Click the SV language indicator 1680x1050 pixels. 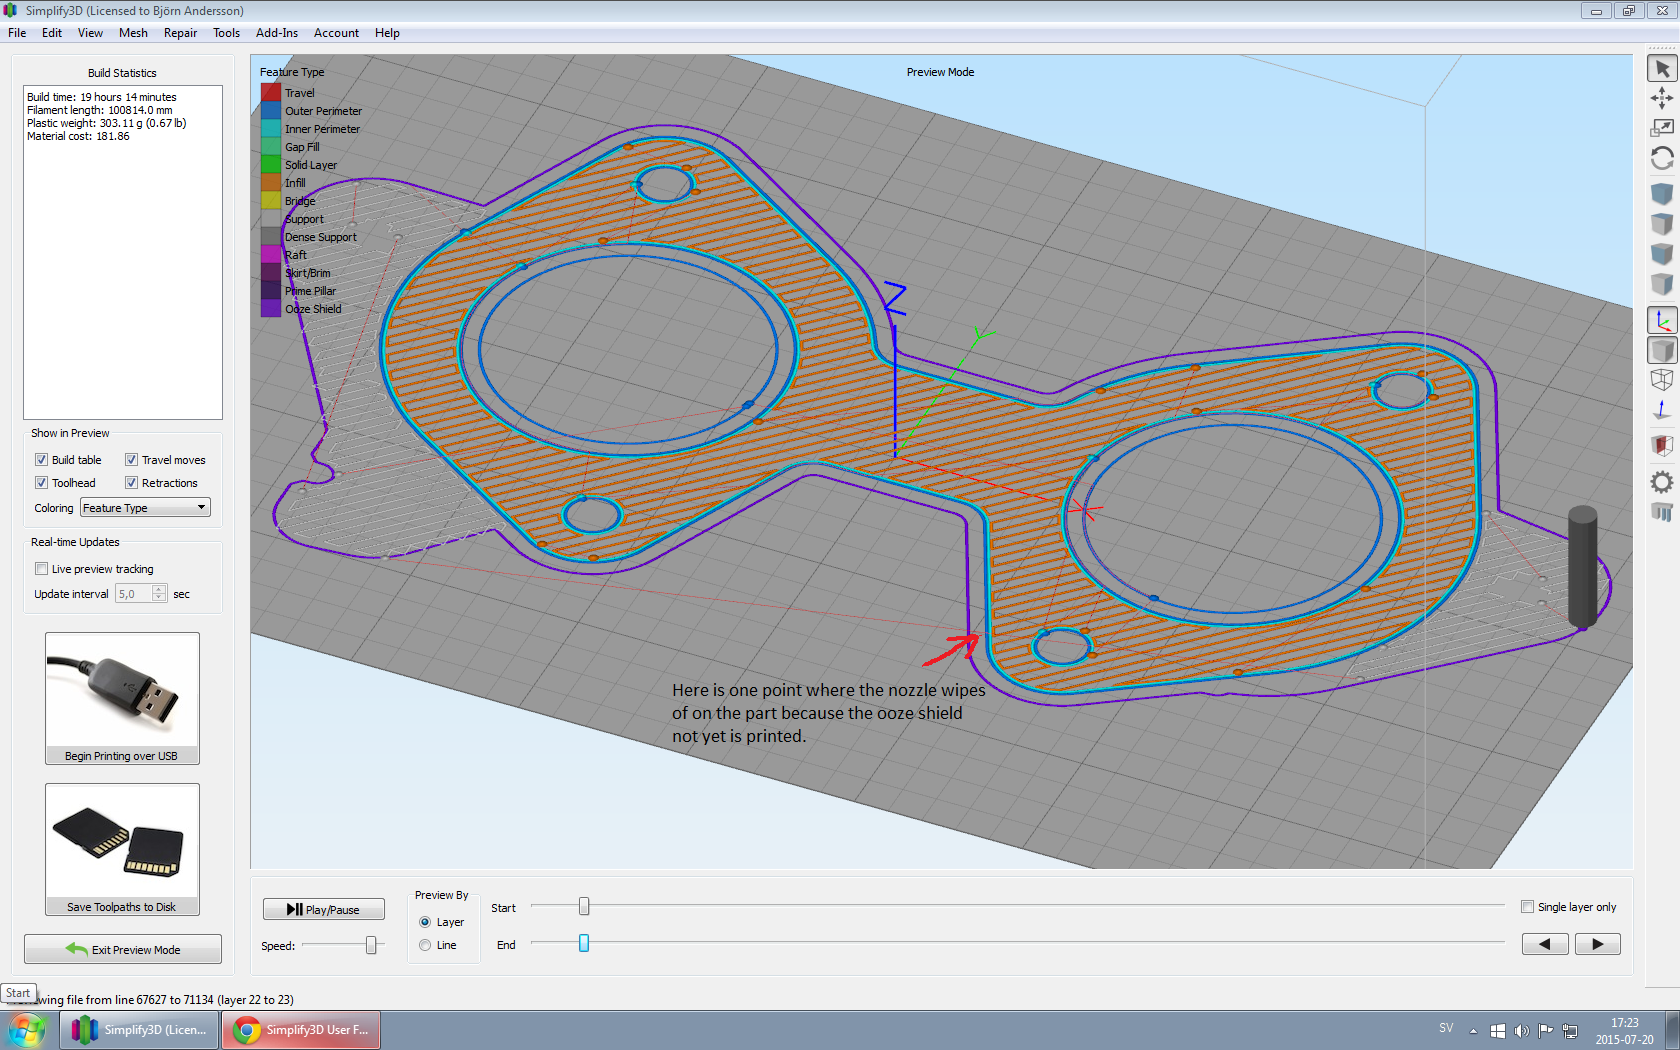pyautogui.click(x=1446, y=1028)
